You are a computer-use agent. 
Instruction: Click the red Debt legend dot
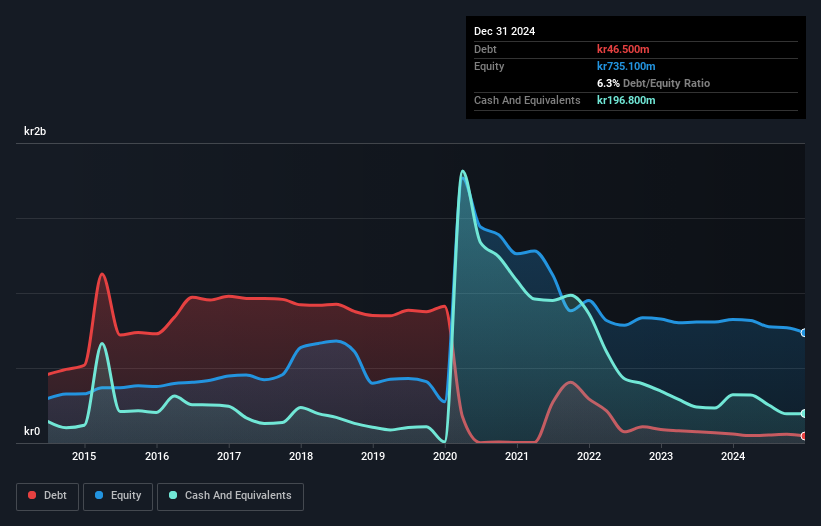pyautogui.click(x=32, y=495)
